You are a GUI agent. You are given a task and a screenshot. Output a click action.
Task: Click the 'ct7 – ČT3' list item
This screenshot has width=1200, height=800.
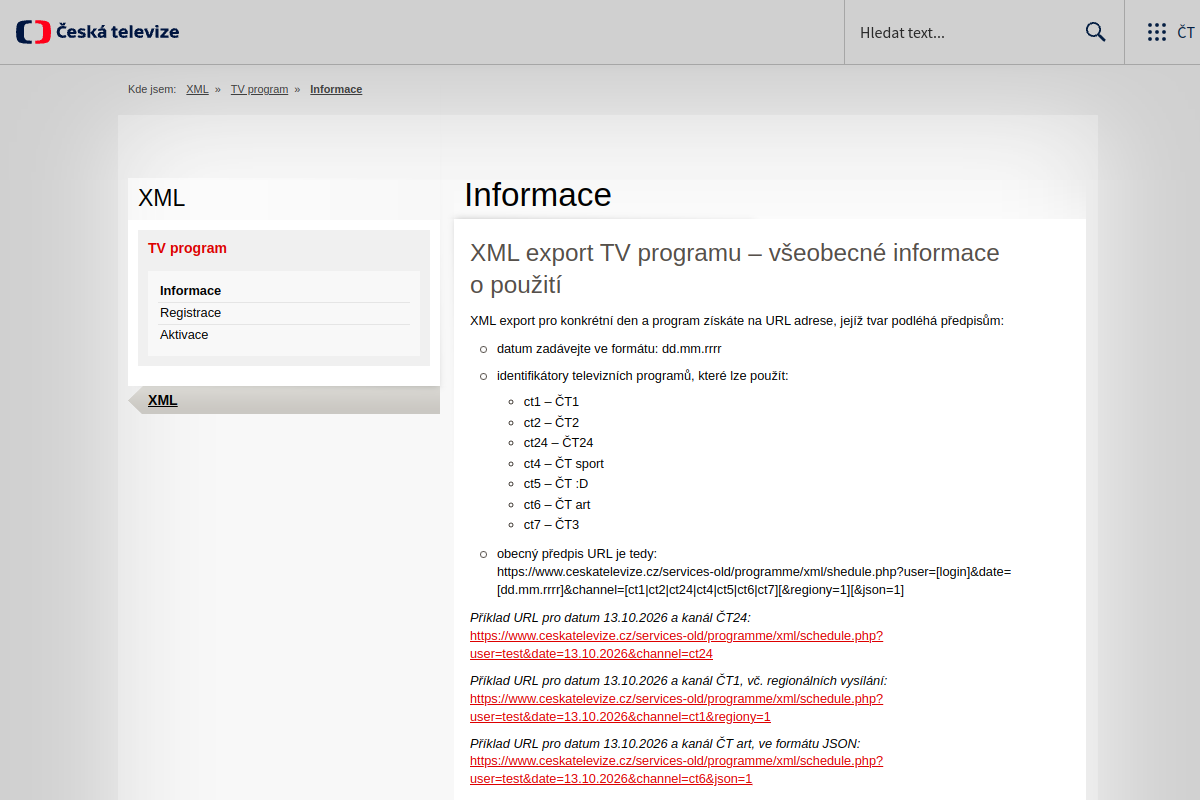[551, 525]
